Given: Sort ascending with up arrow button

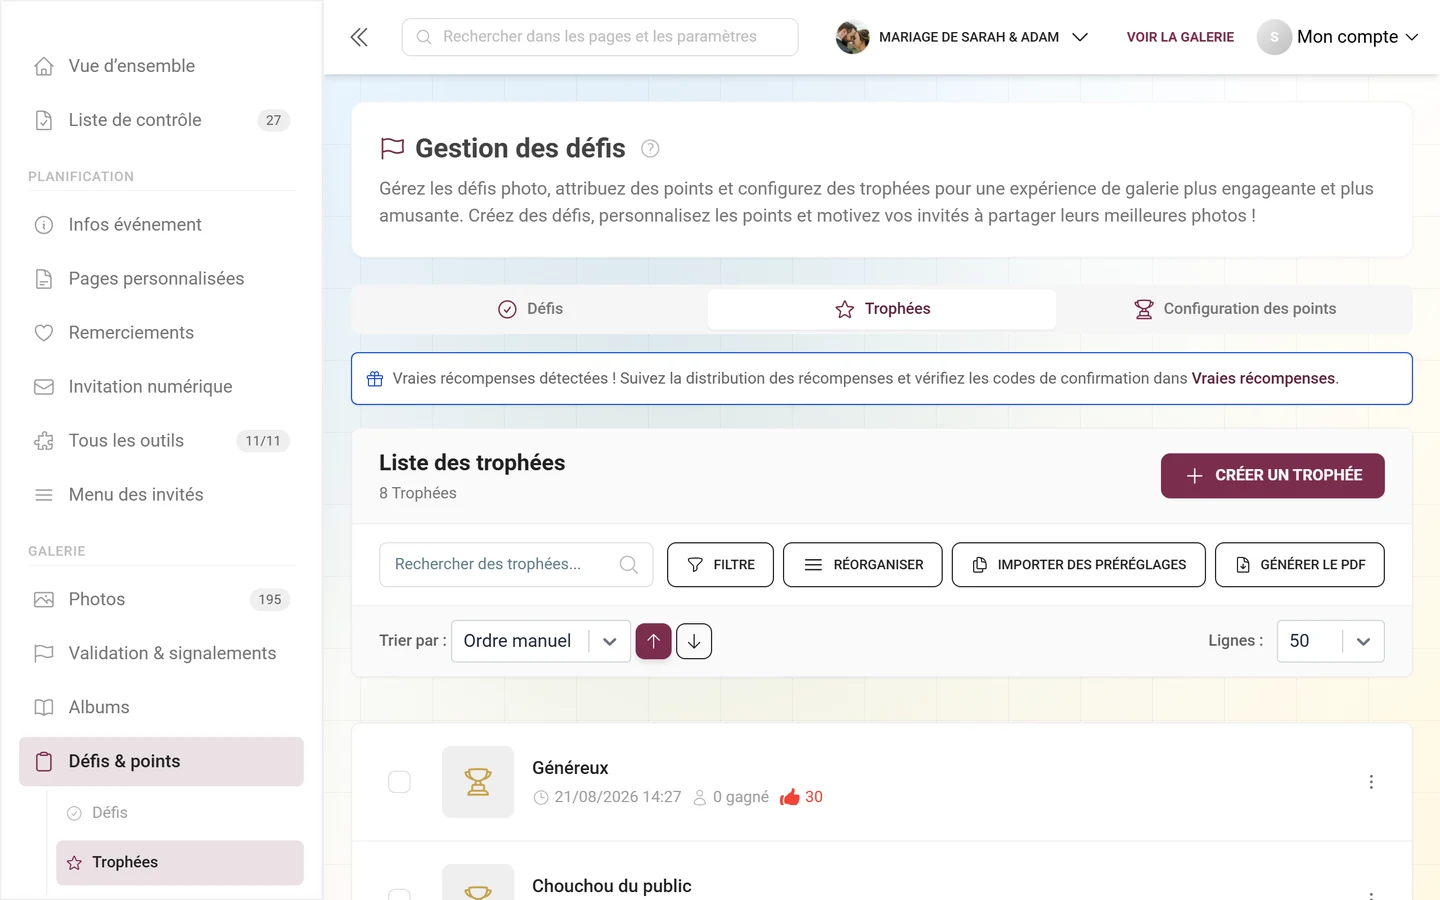Looking at the screenshot, I should [x=654, y=641].
